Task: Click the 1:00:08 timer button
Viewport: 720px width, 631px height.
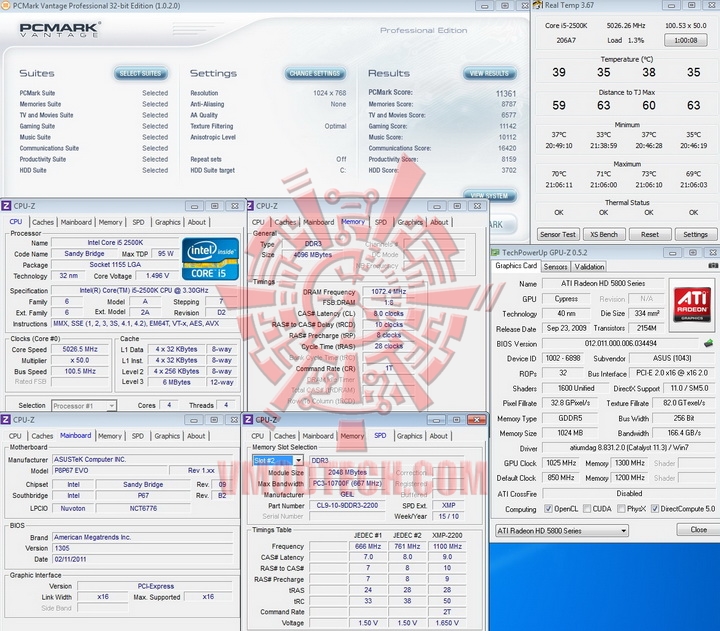Action: (x=686, y=40)
